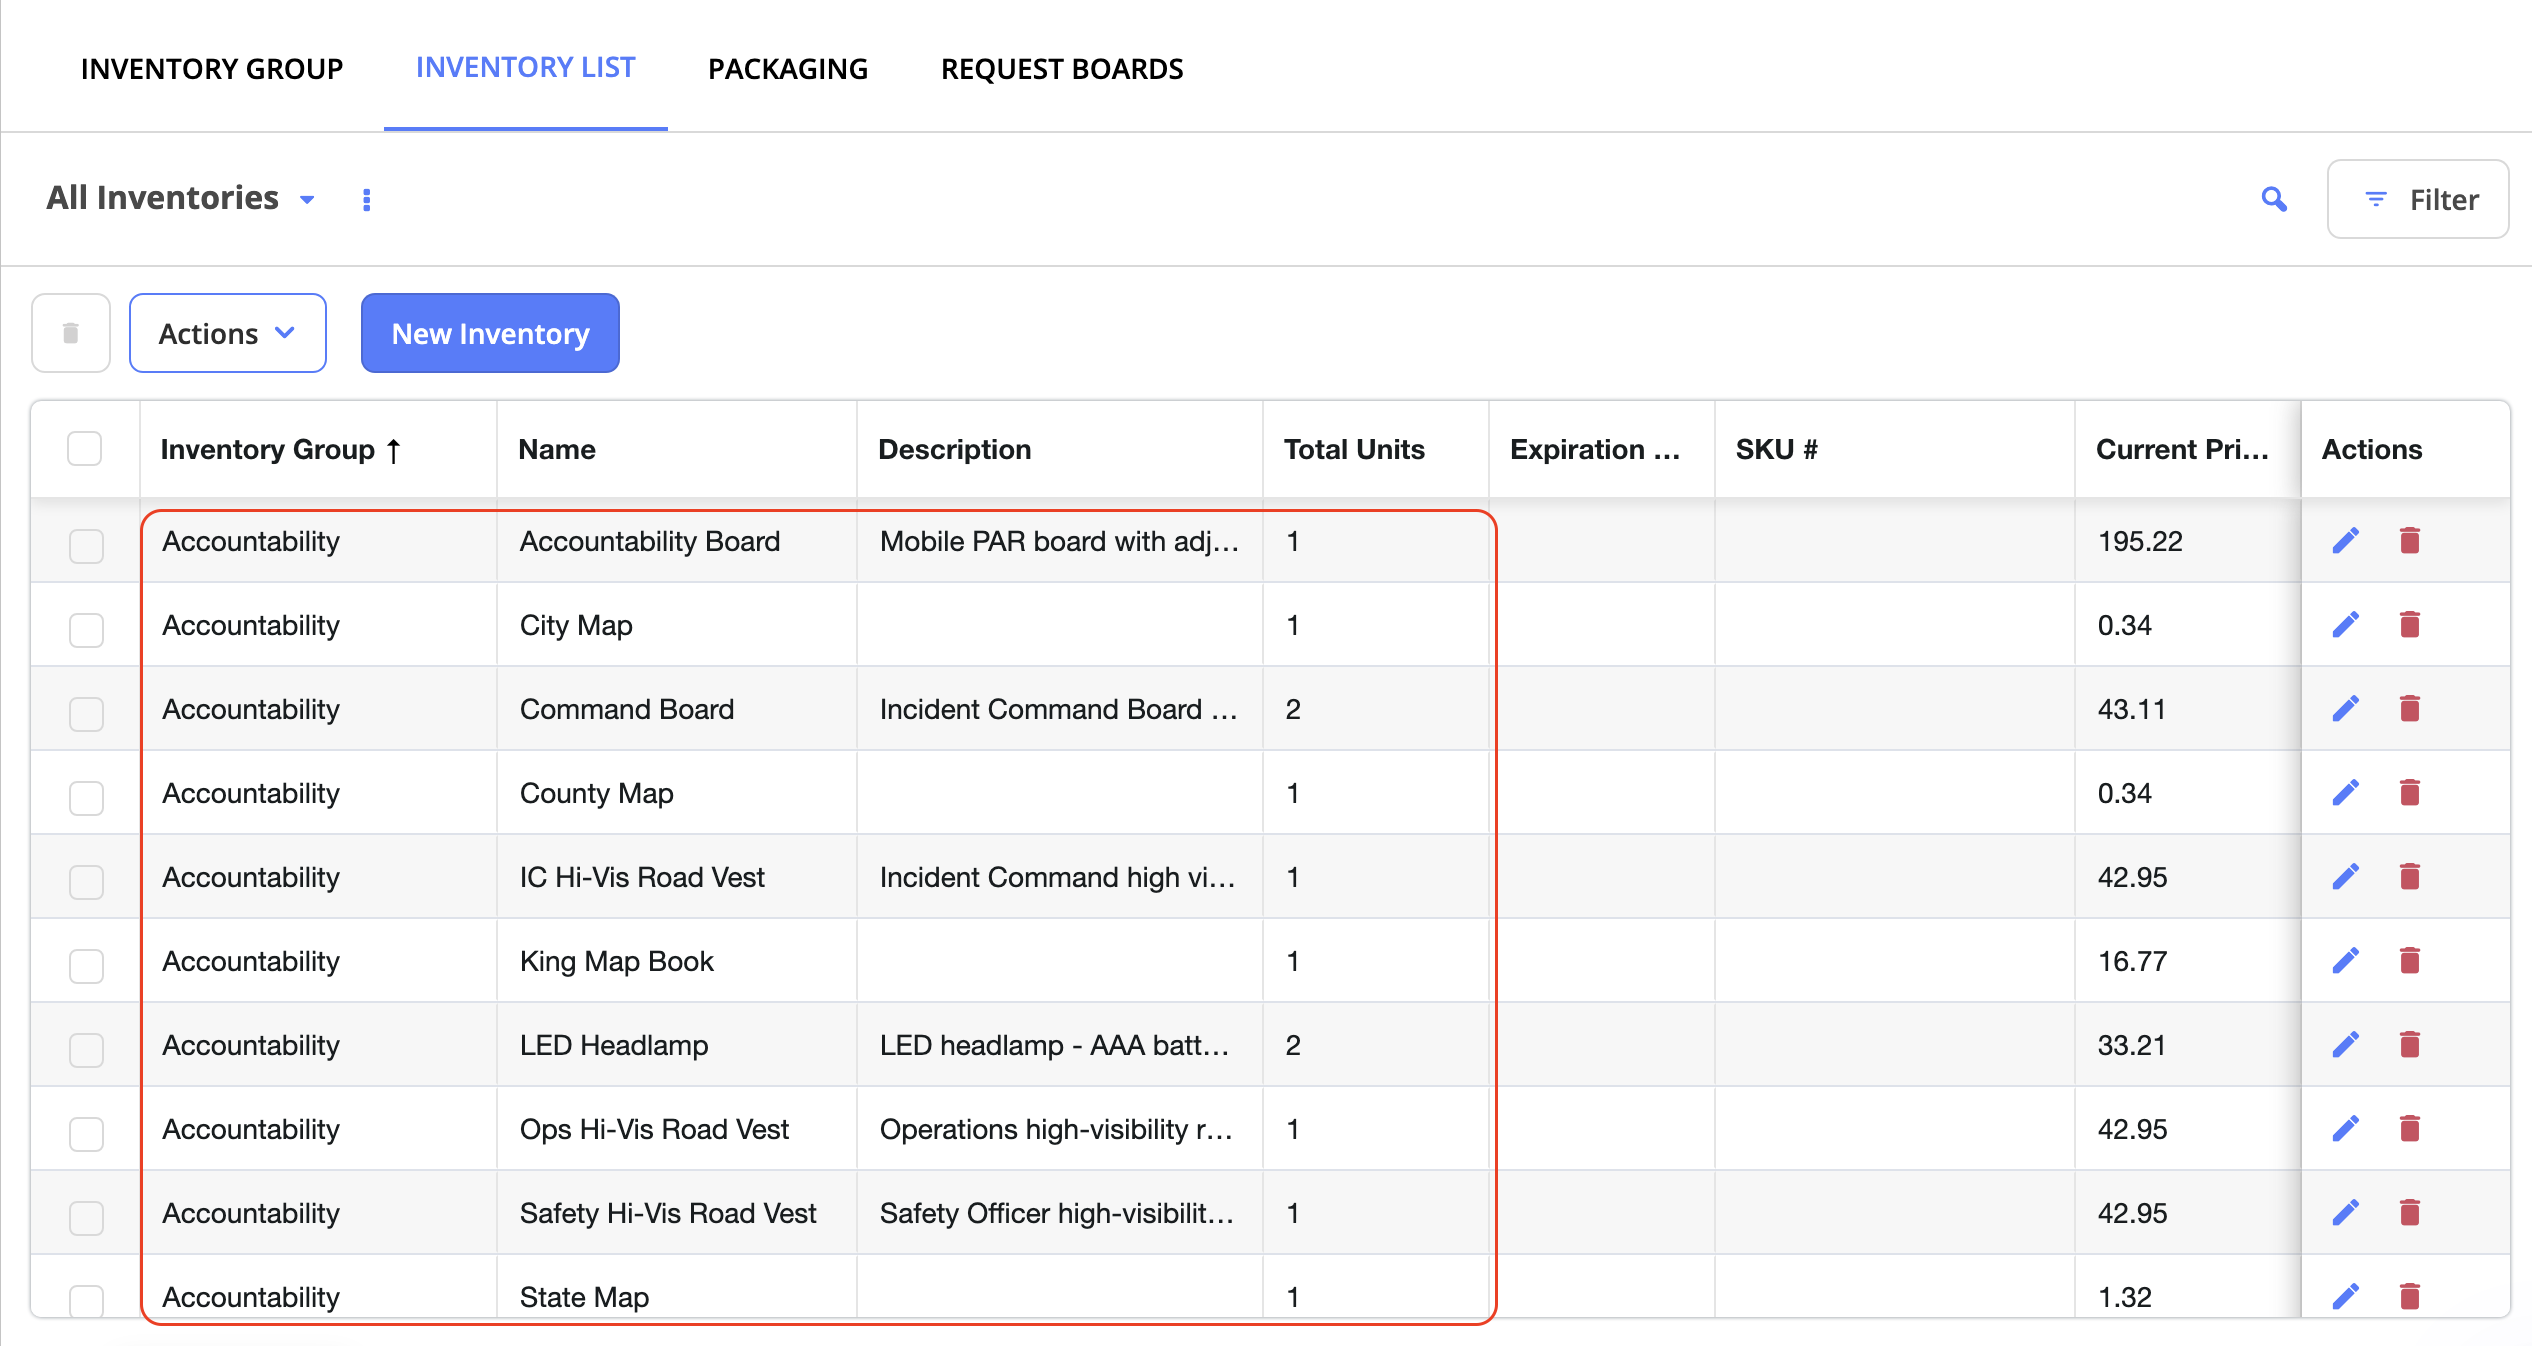
Task: Delete the County Map row
Action: [2410, 793]
